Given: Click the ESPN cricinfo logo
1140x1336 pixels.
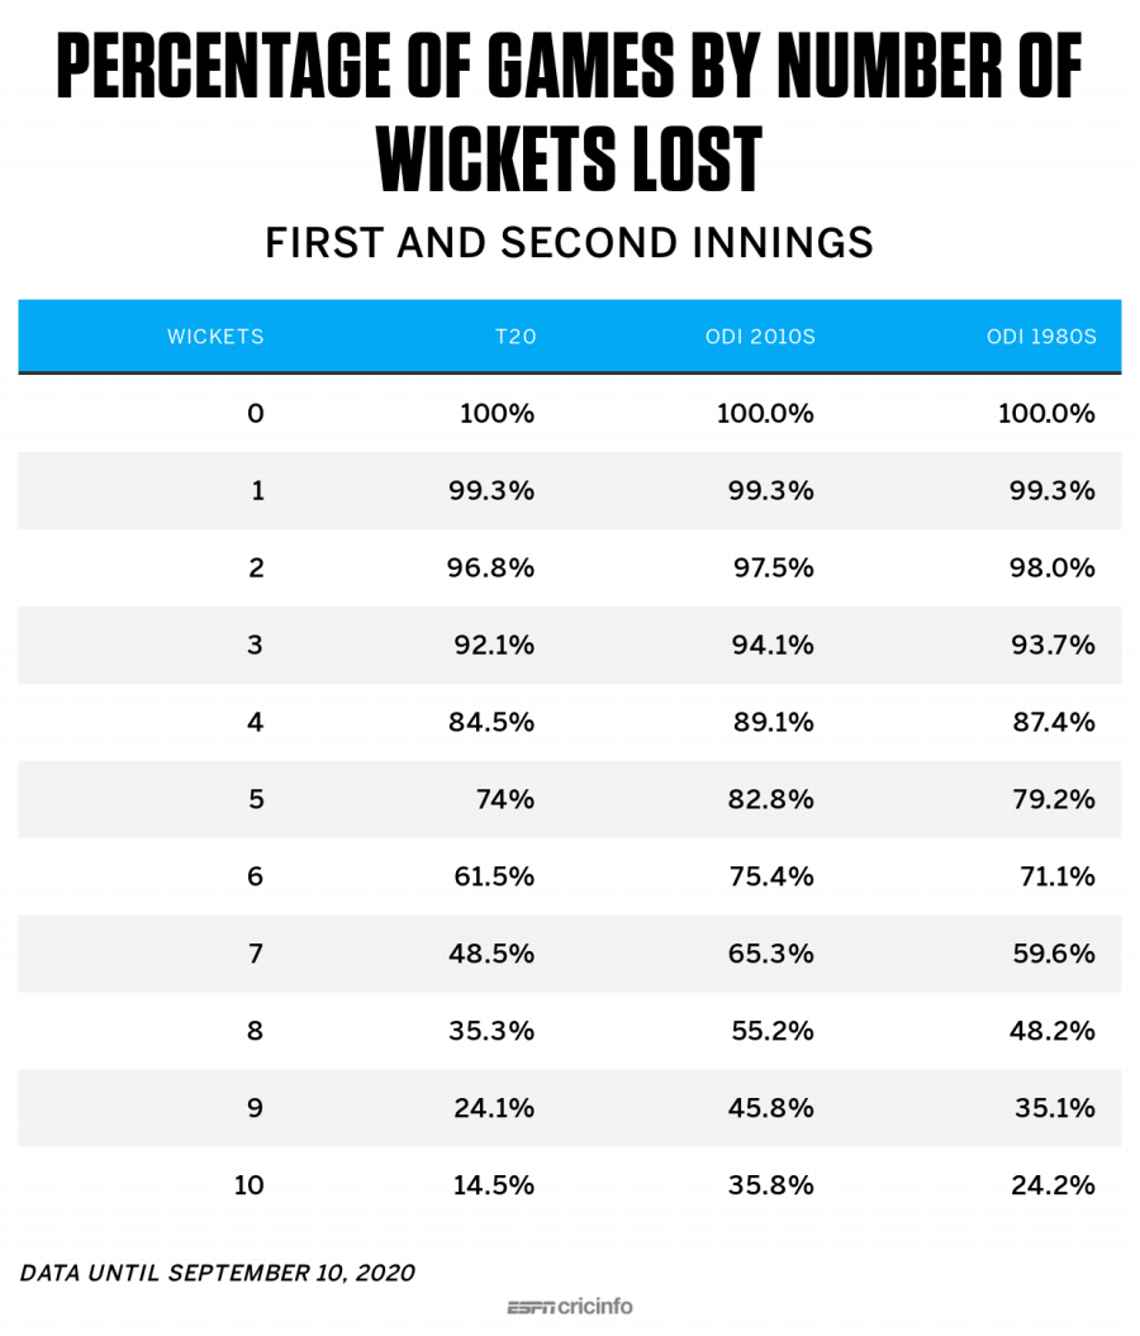Looking at the screenshot, I should click(x=569, y=1306).
